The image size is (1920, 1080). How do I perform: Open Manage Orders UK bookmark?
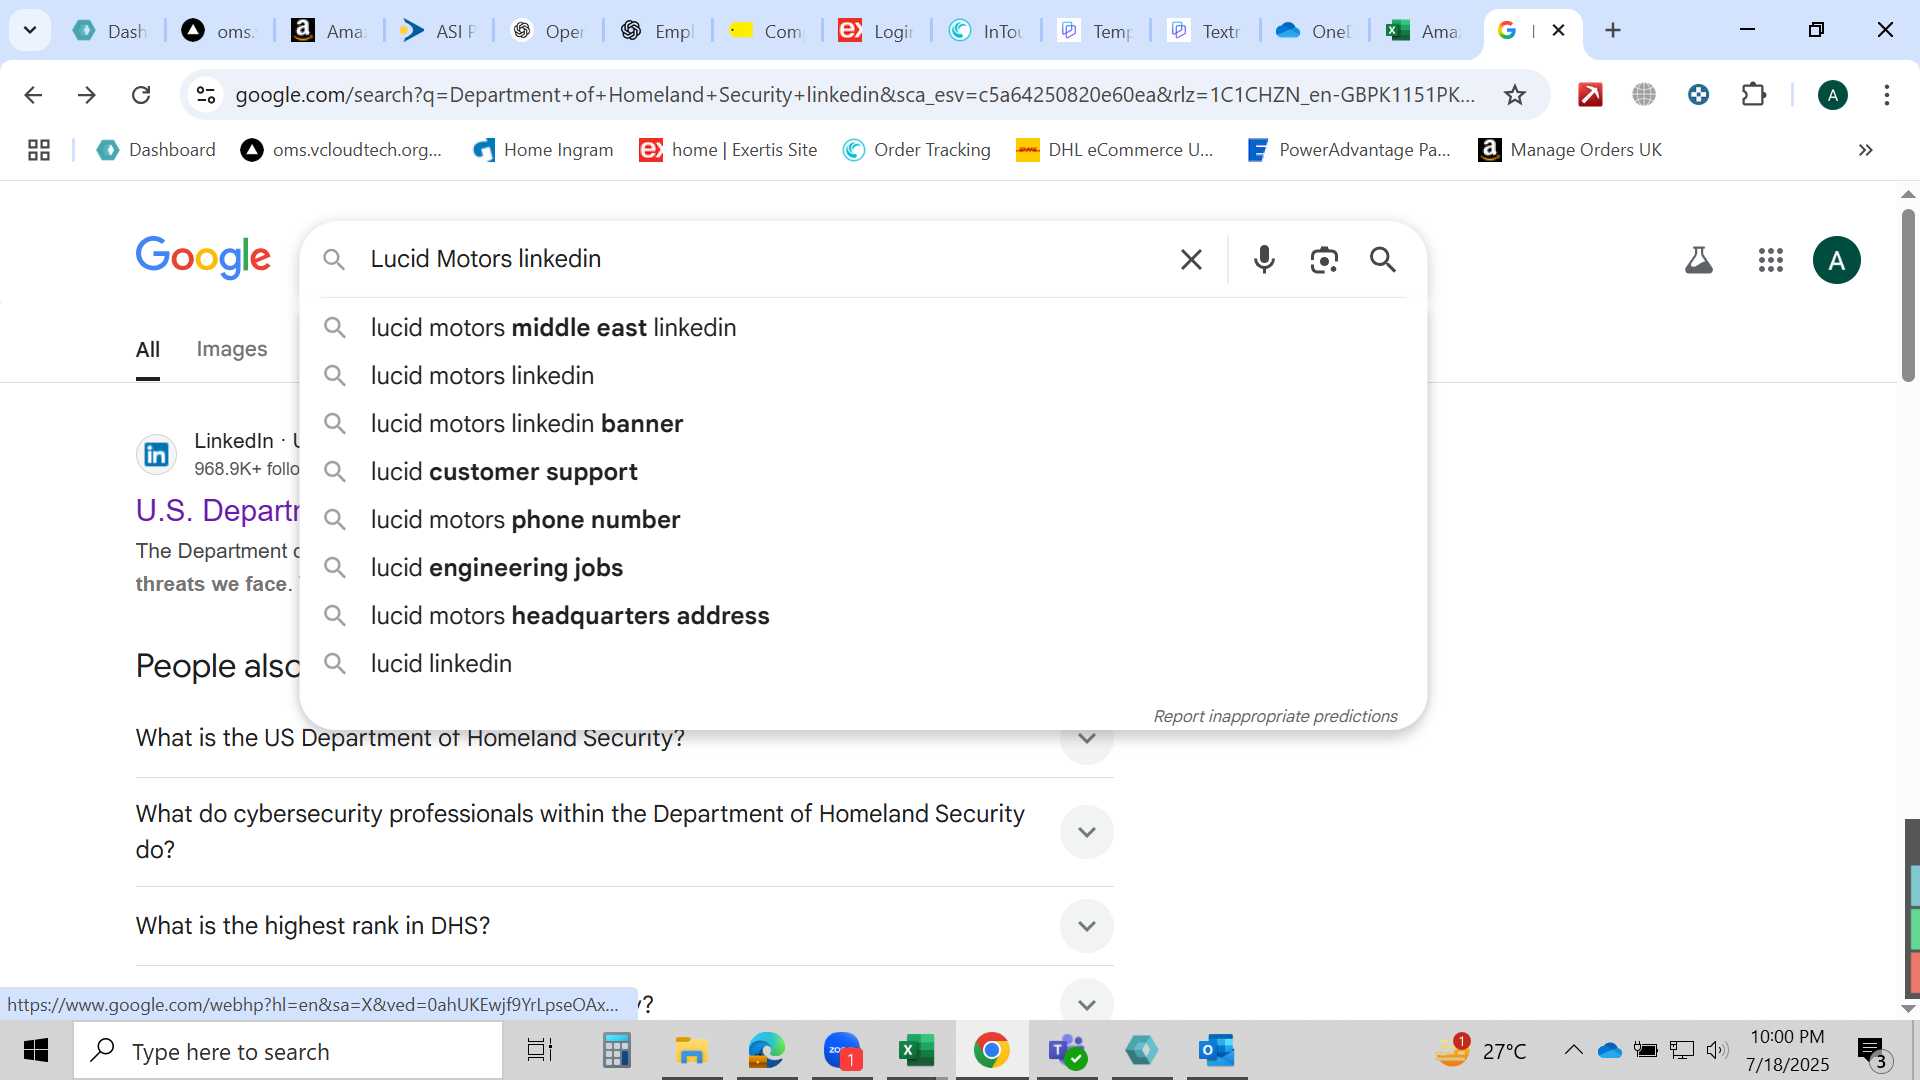click(1570, 150)
